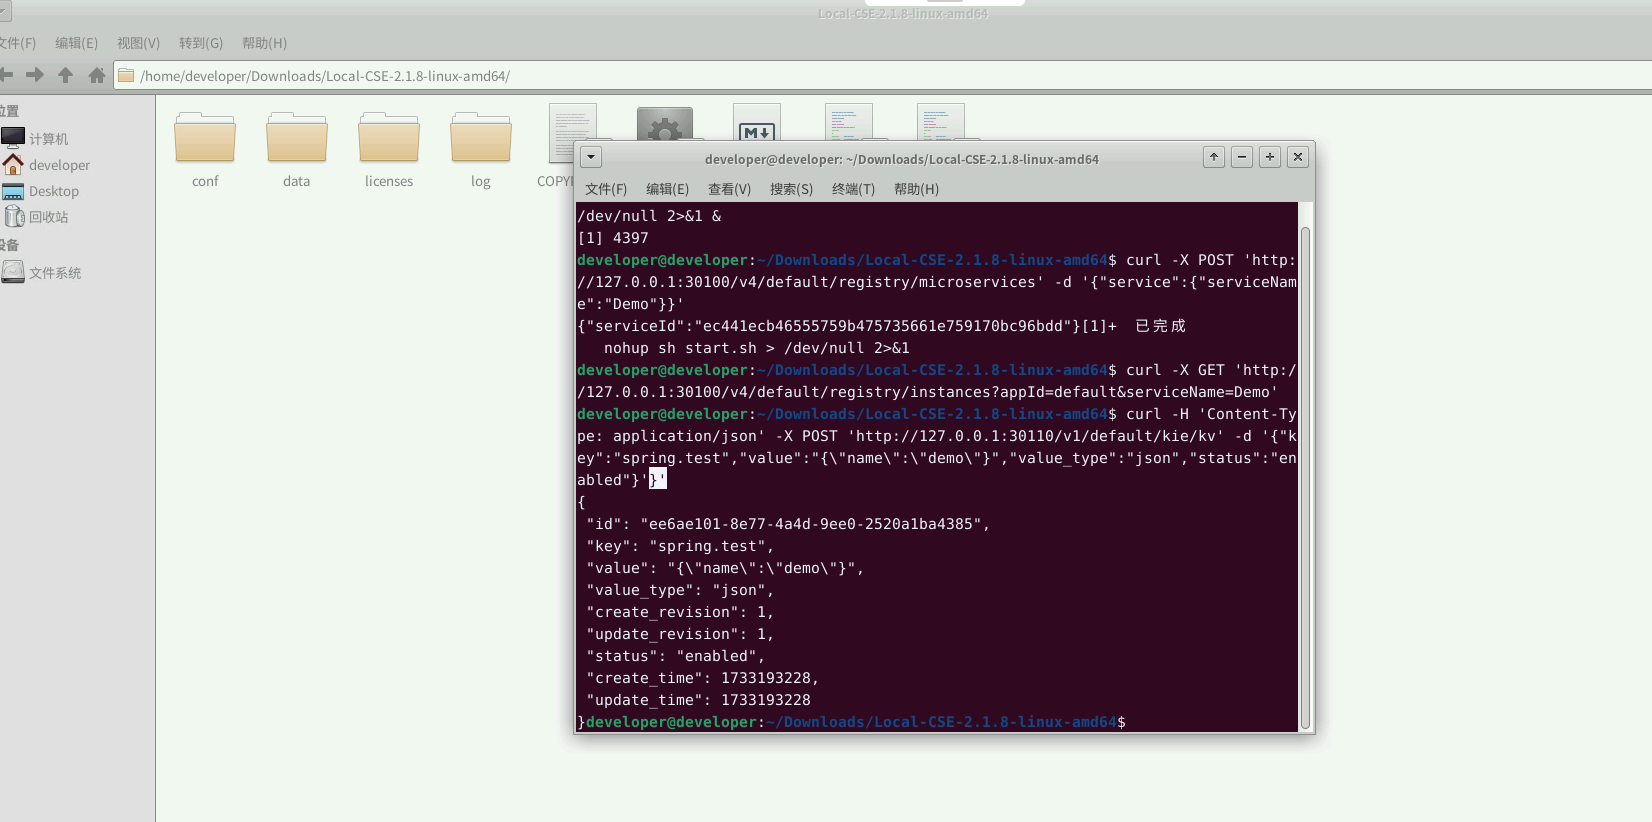Click the "status": "enabled" output line
This screenshot has width=1652, height=822.
[x=676, y=656]
